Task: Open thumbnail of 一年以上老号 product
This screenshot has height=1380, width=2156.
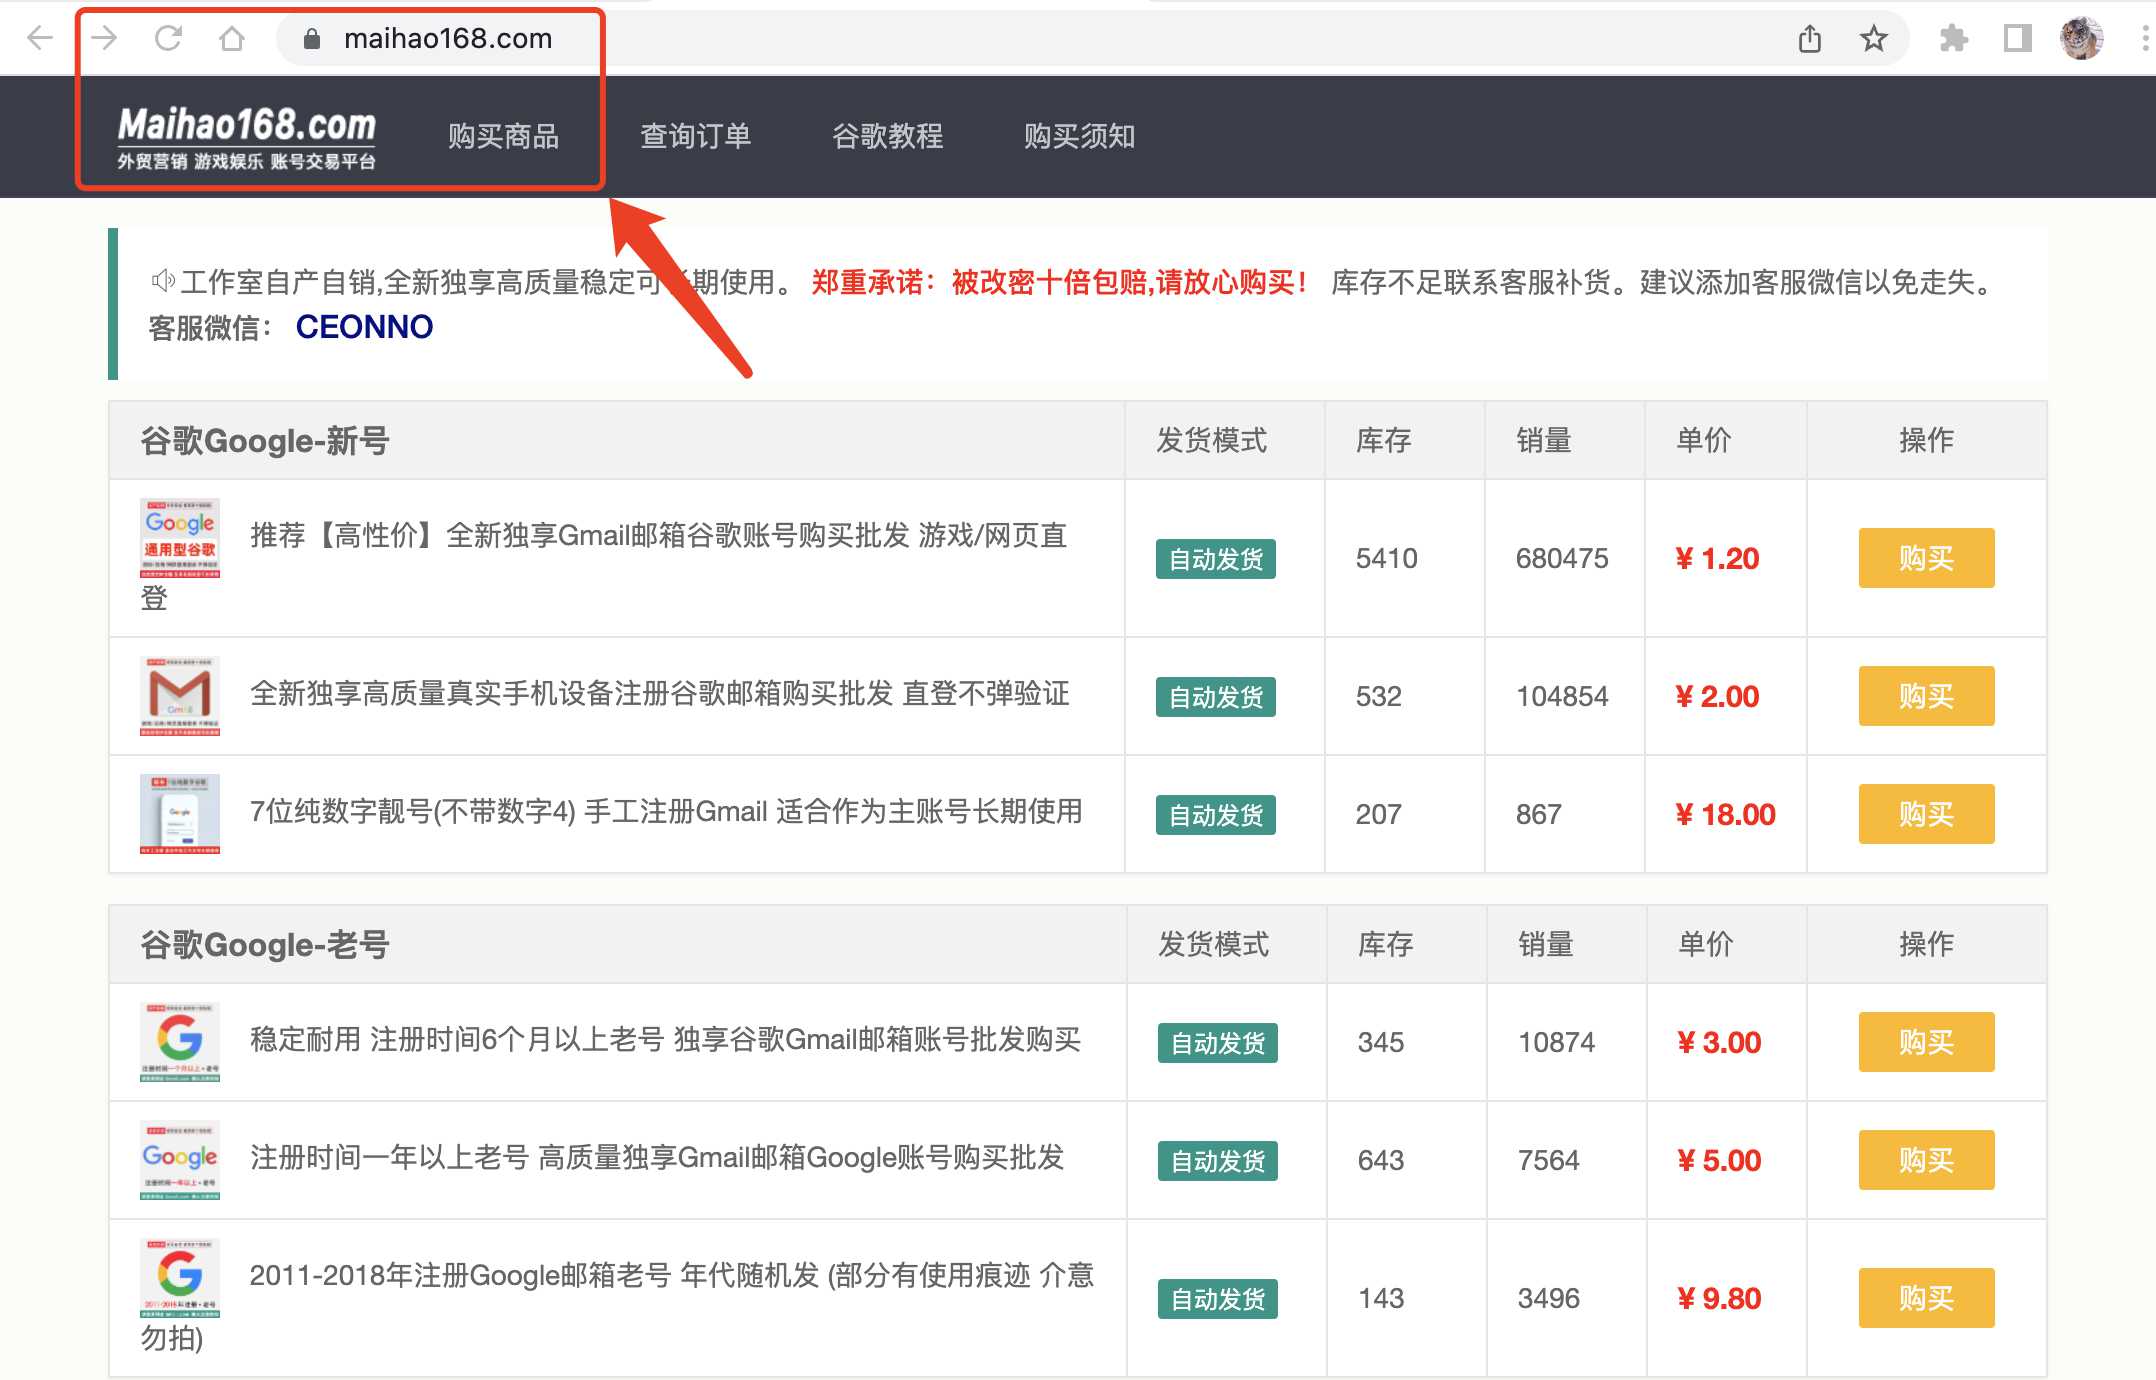Action: 180,1160
